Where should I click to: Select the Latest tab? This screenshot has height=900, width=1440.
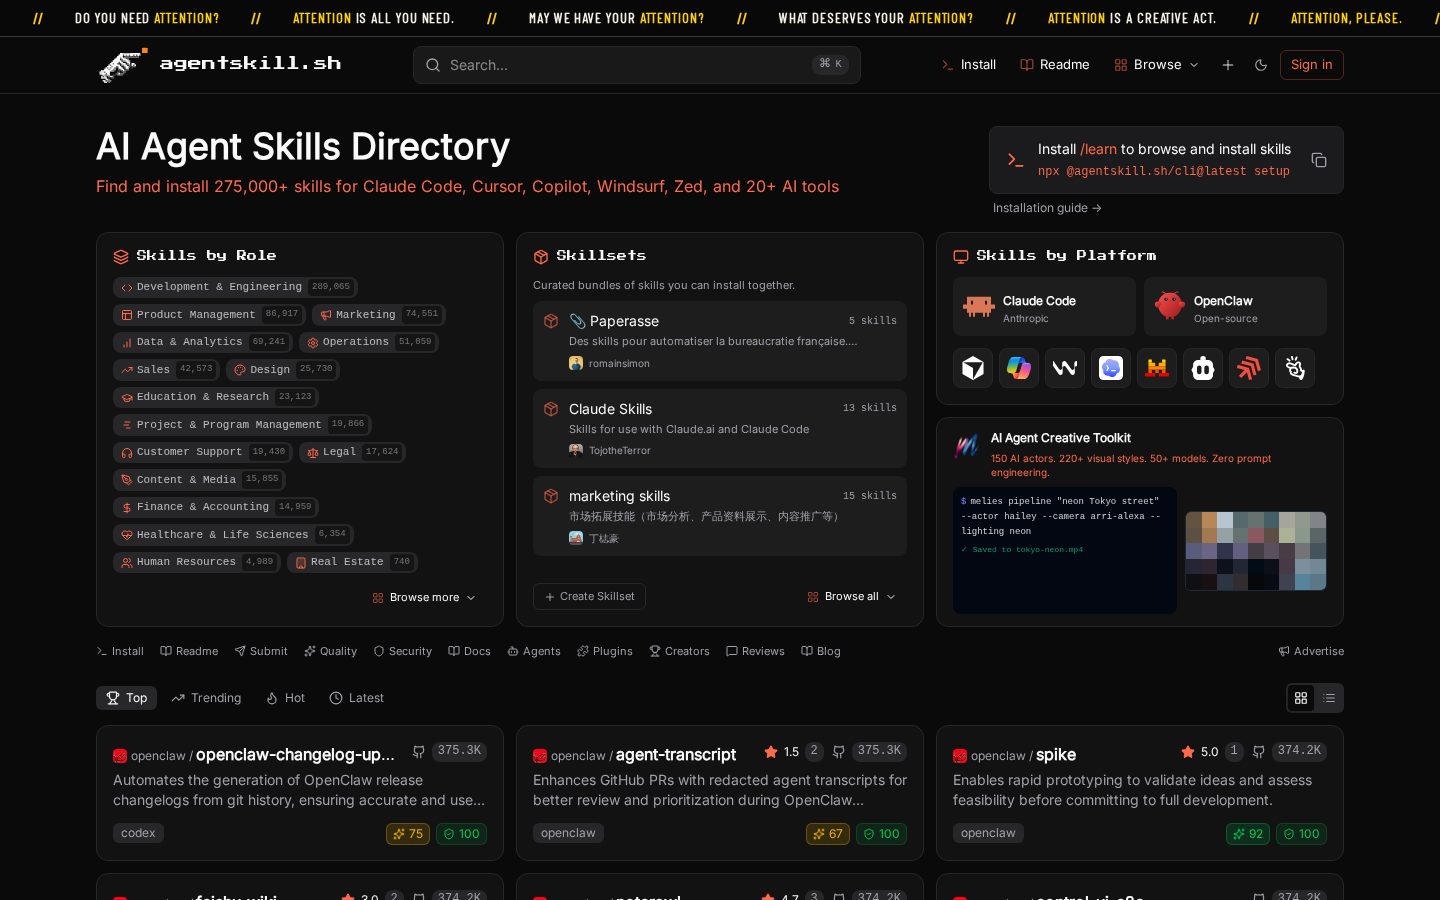356,698
